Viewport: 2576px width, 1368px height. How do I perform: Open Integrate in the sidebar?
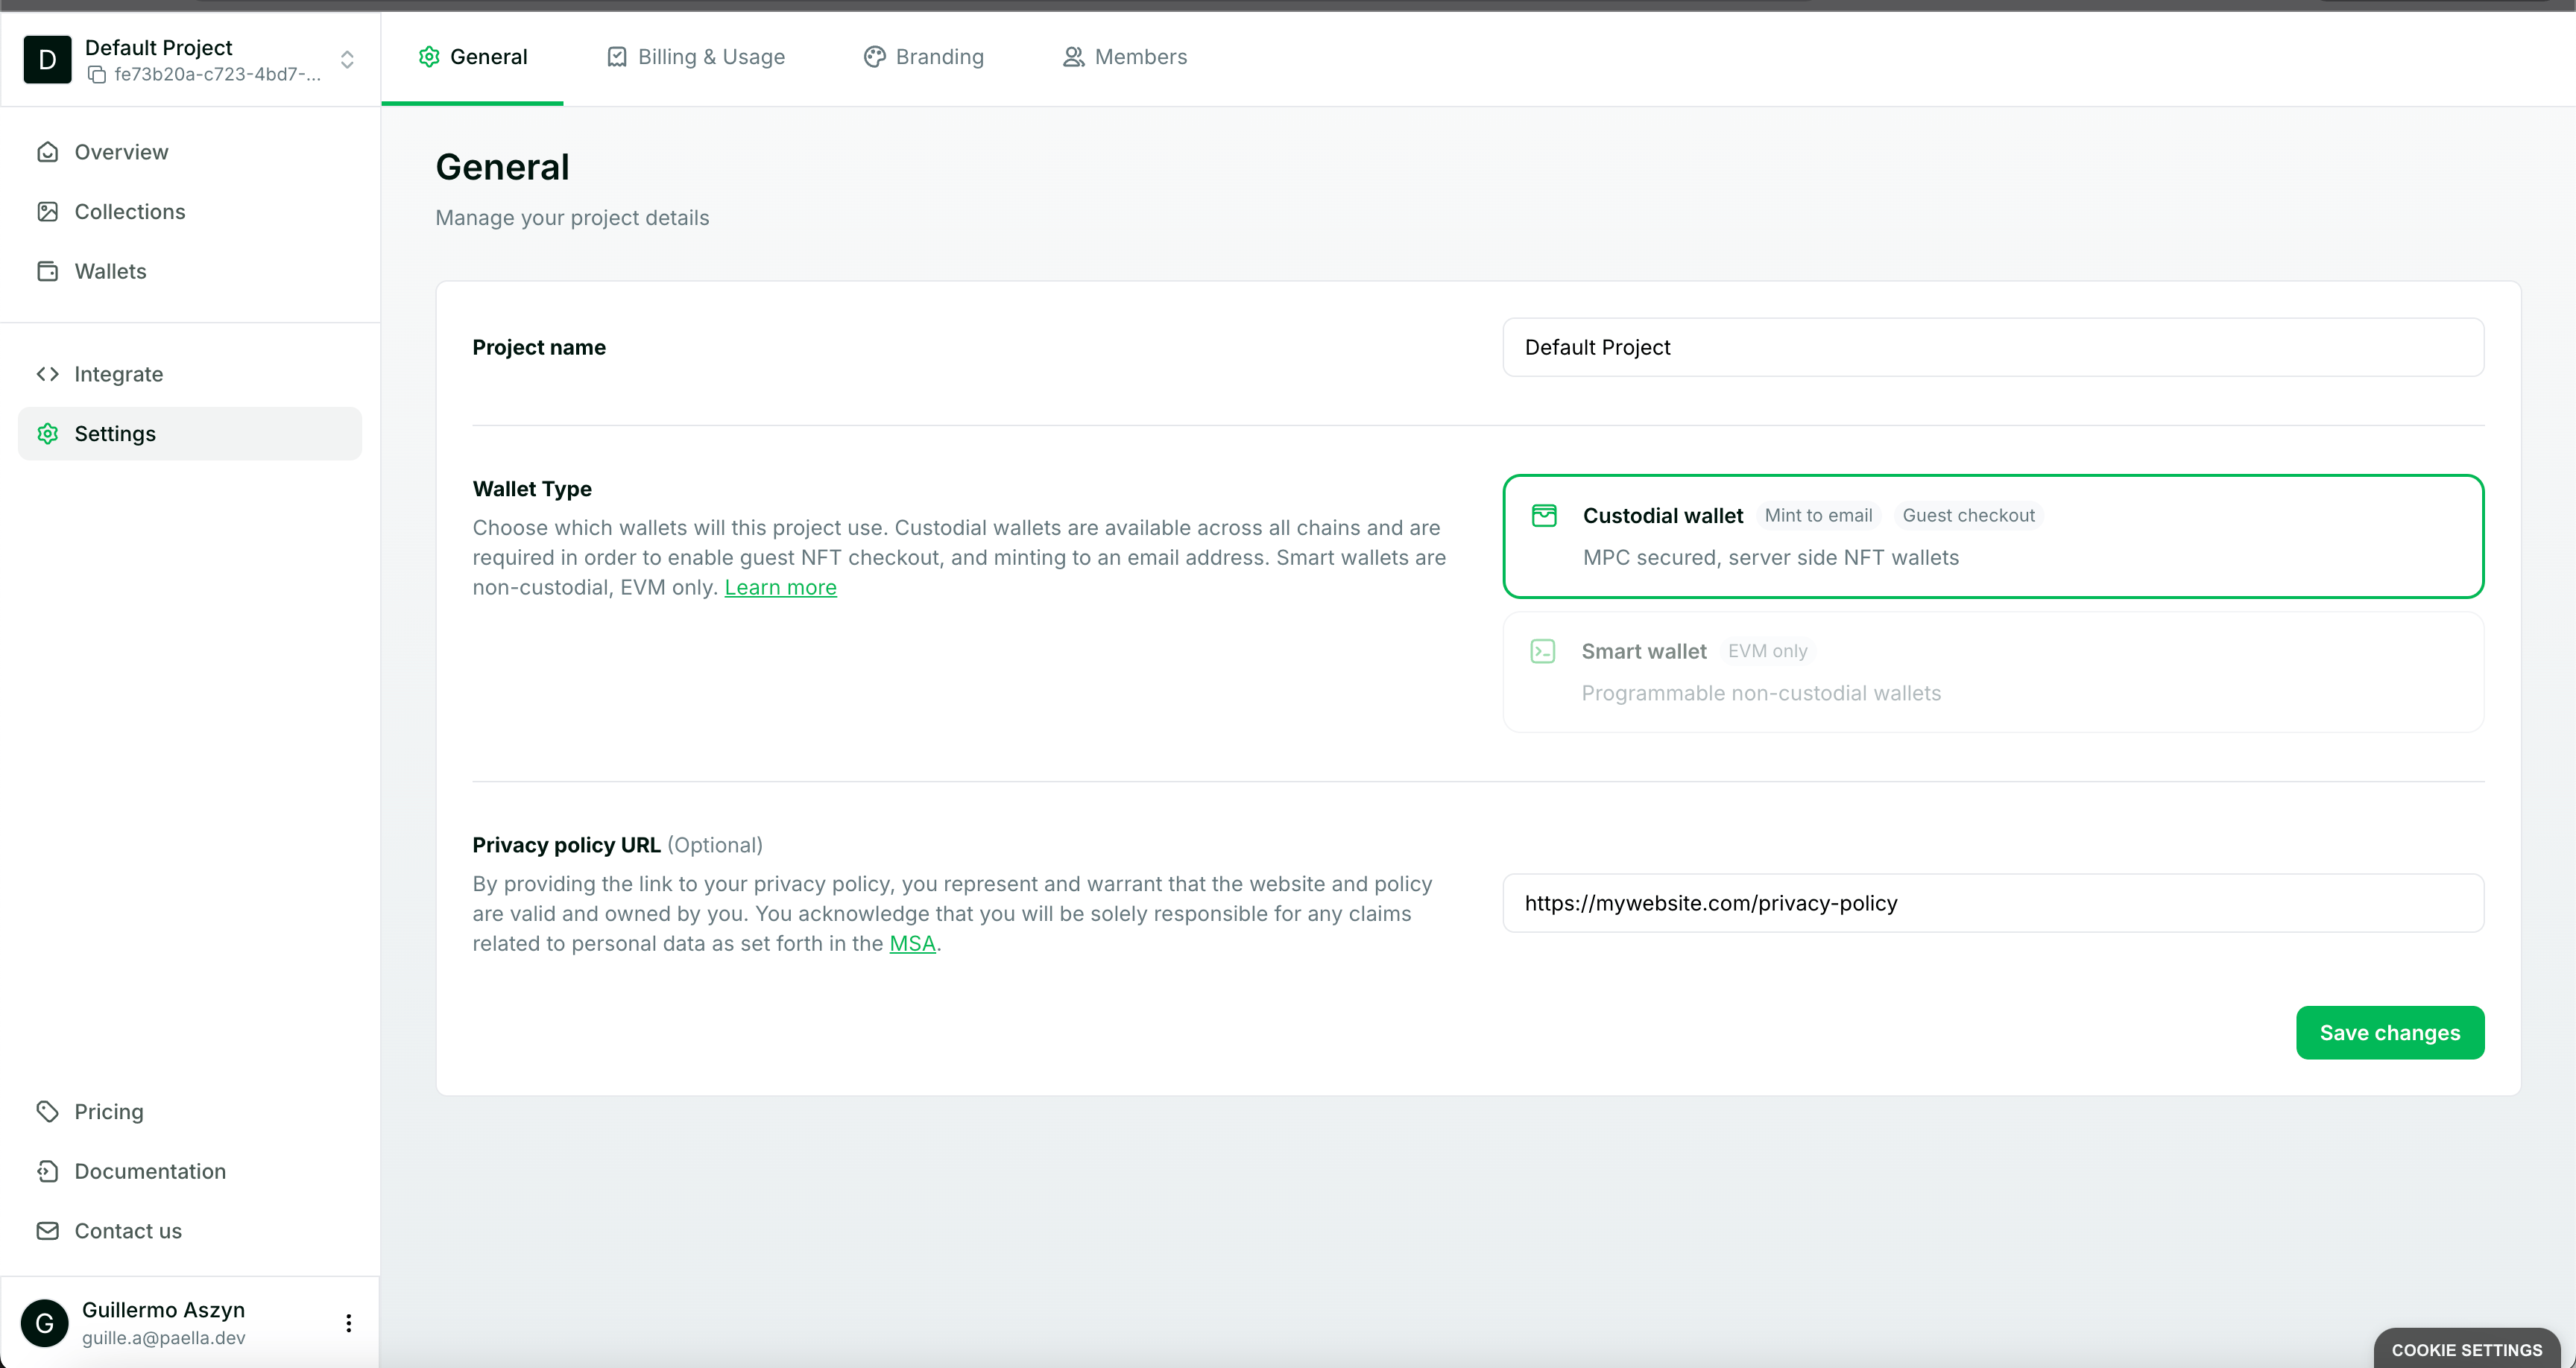(x=190, y=374)
